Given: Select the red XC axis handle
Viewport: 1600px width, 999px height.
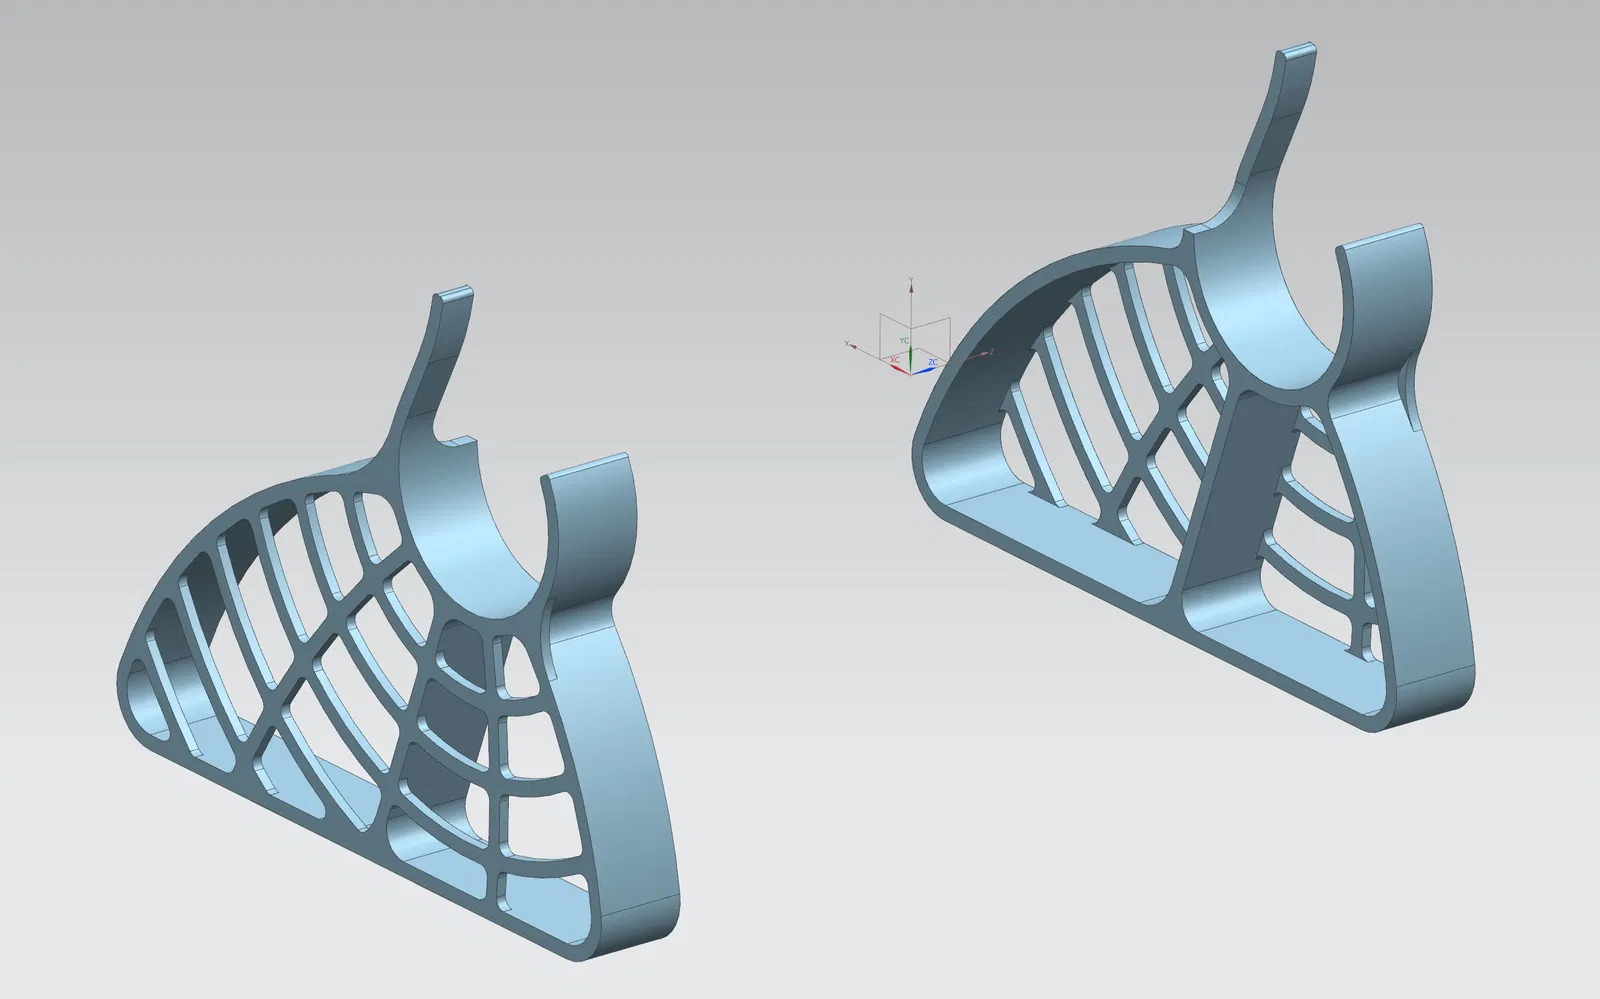Looking at the screenshot, I should [x=899, y=368].
